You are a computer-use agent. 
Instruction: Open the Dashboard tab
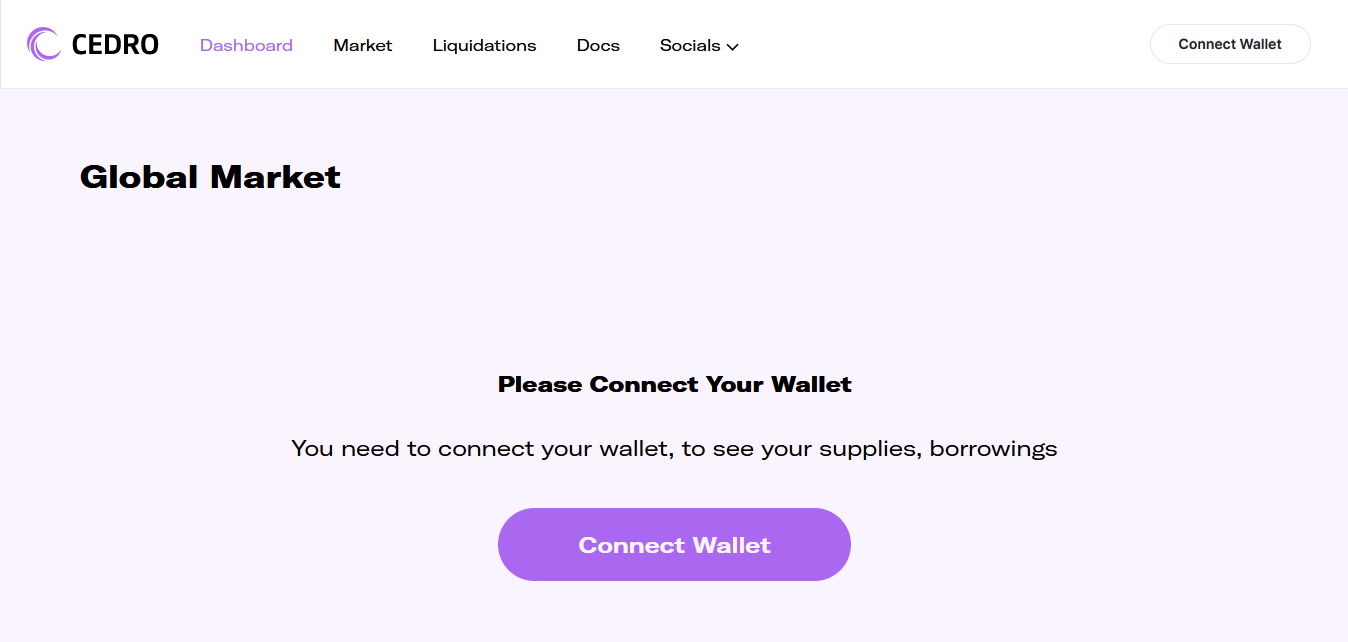(x=246, y=46)
